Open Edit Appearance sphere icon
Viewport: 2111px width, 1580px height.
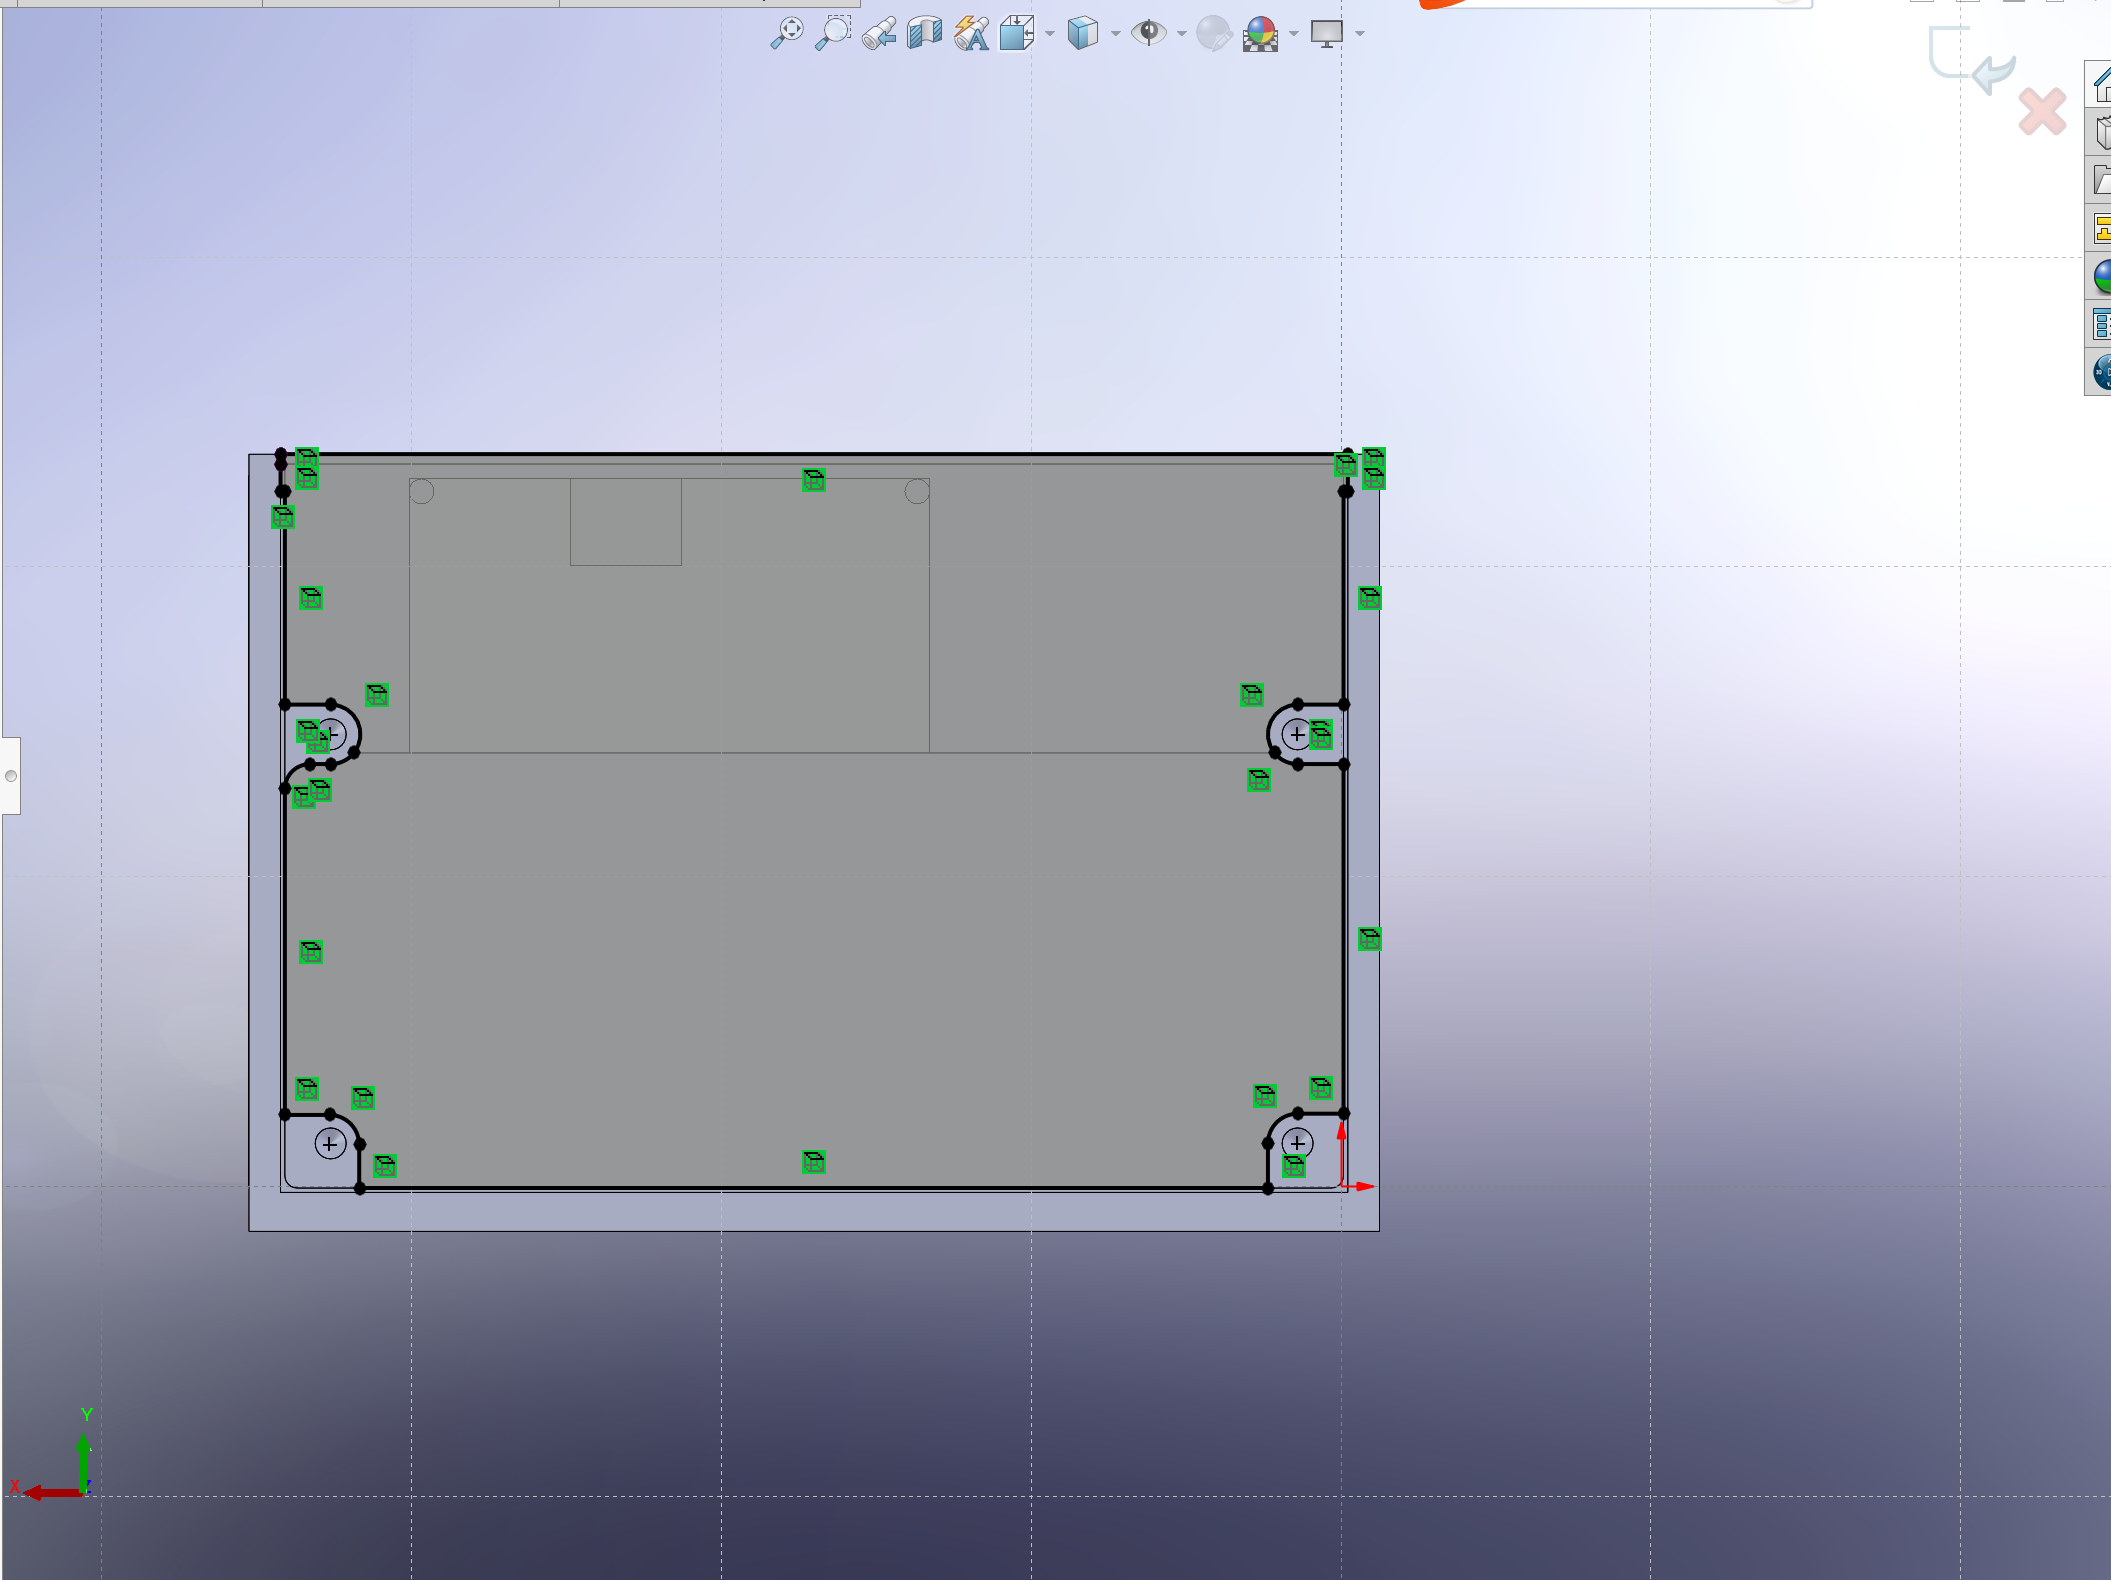pos(1213,33)
